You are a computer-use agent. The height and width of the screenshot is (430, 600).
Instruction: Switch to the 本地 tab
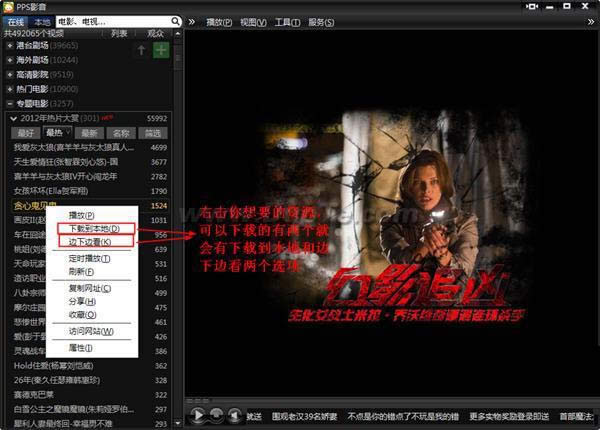click(x=42, y=22)
